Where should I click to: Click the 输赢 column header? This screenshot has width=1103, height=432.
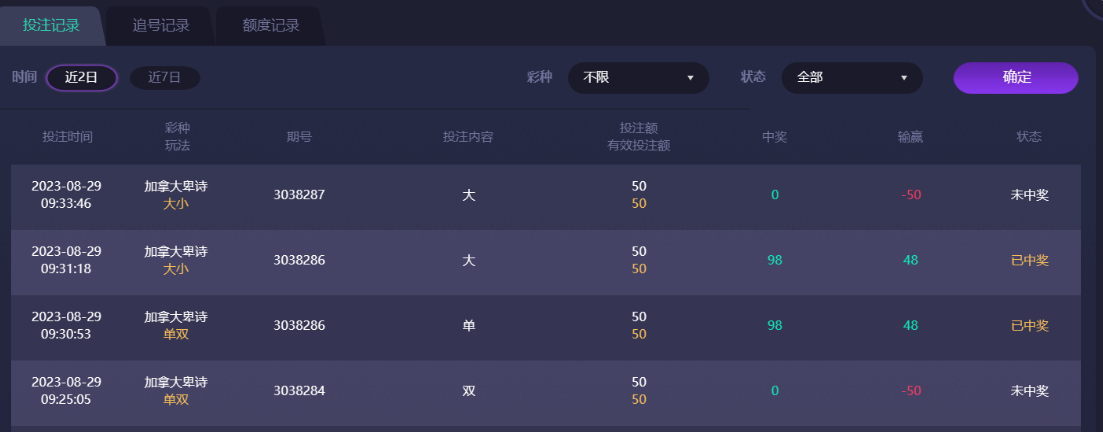pyautogui.click(x=910, y=136)
